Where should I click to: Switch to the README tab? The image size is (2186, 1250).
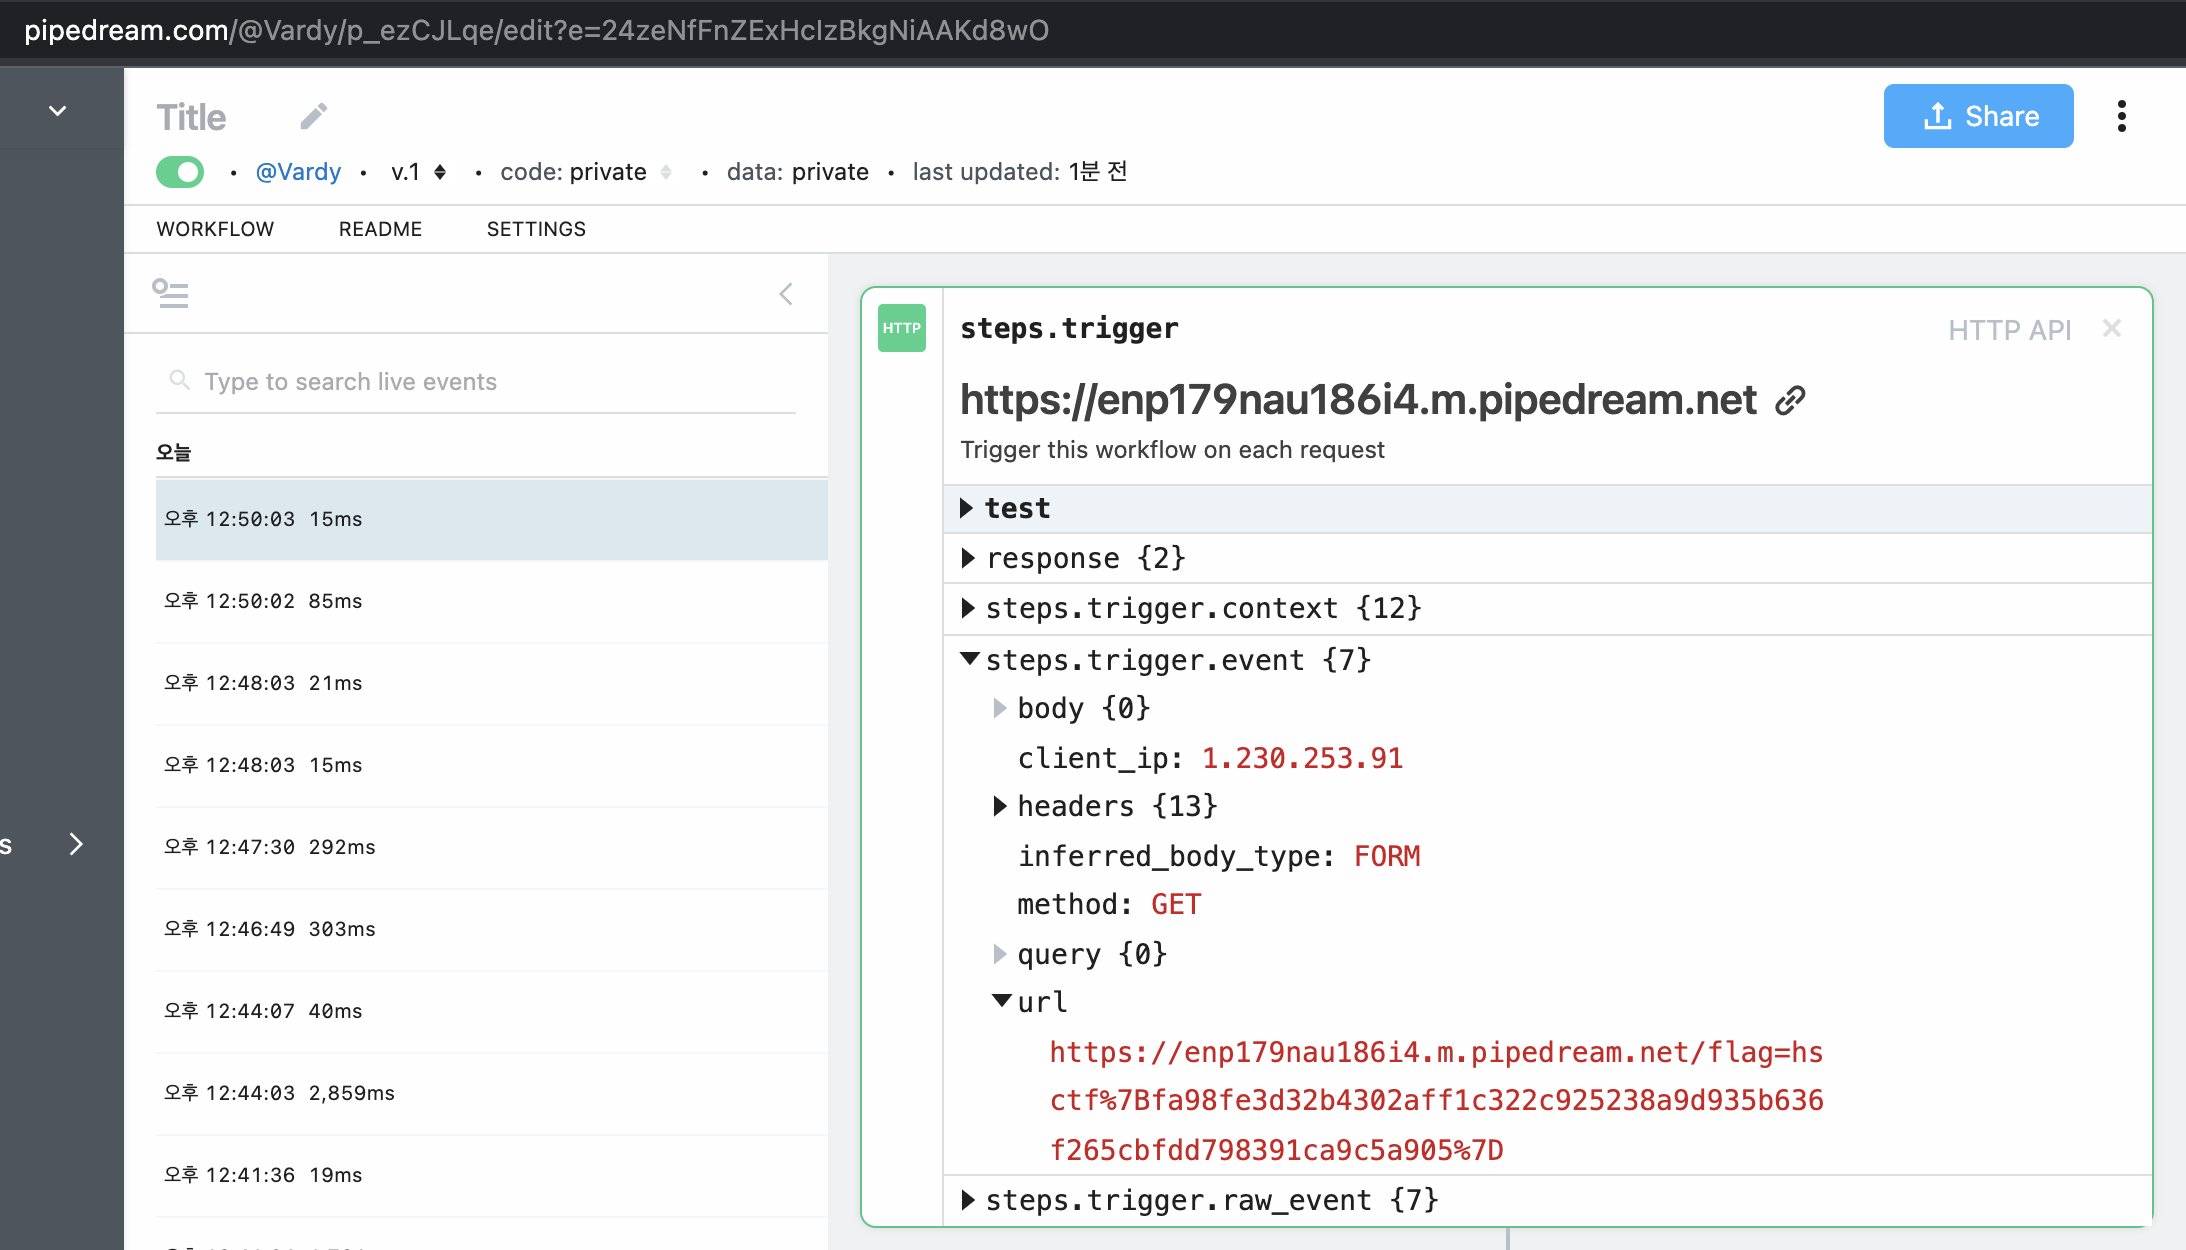pyautogui.click(x=380, y=229)
